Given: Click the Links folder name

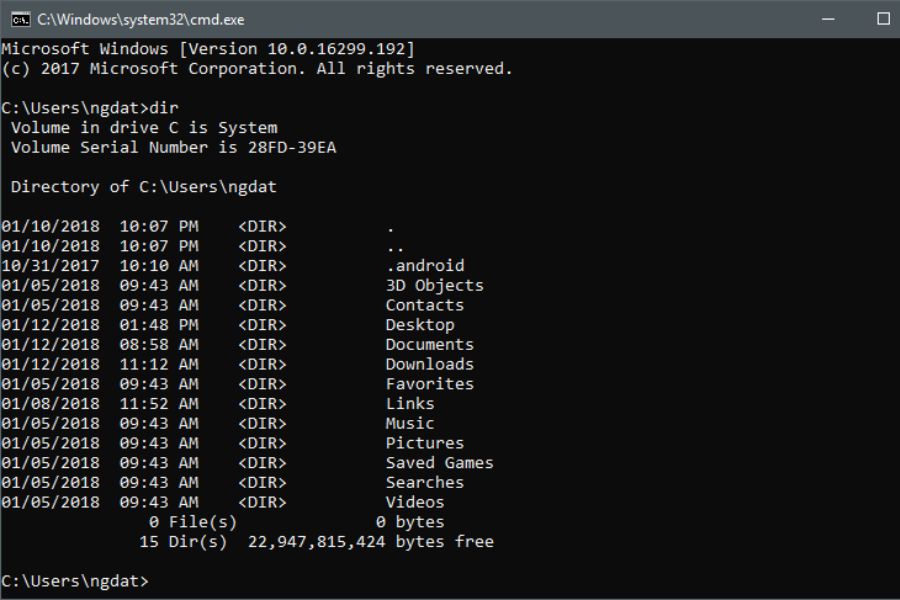Looking at the screenshot, I should [x=409, y=404].
